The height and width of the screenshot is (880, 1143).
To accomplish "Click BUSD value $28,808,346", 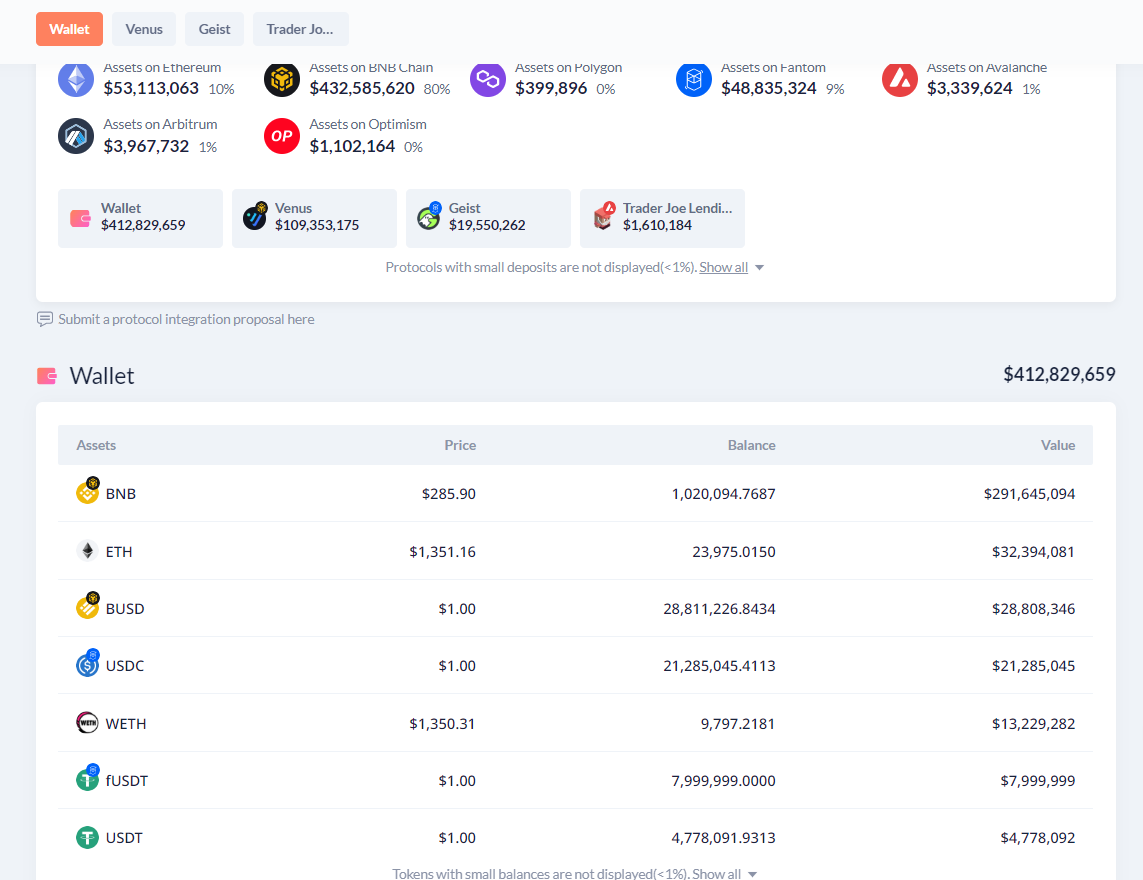I will (x=1034, y=609).
